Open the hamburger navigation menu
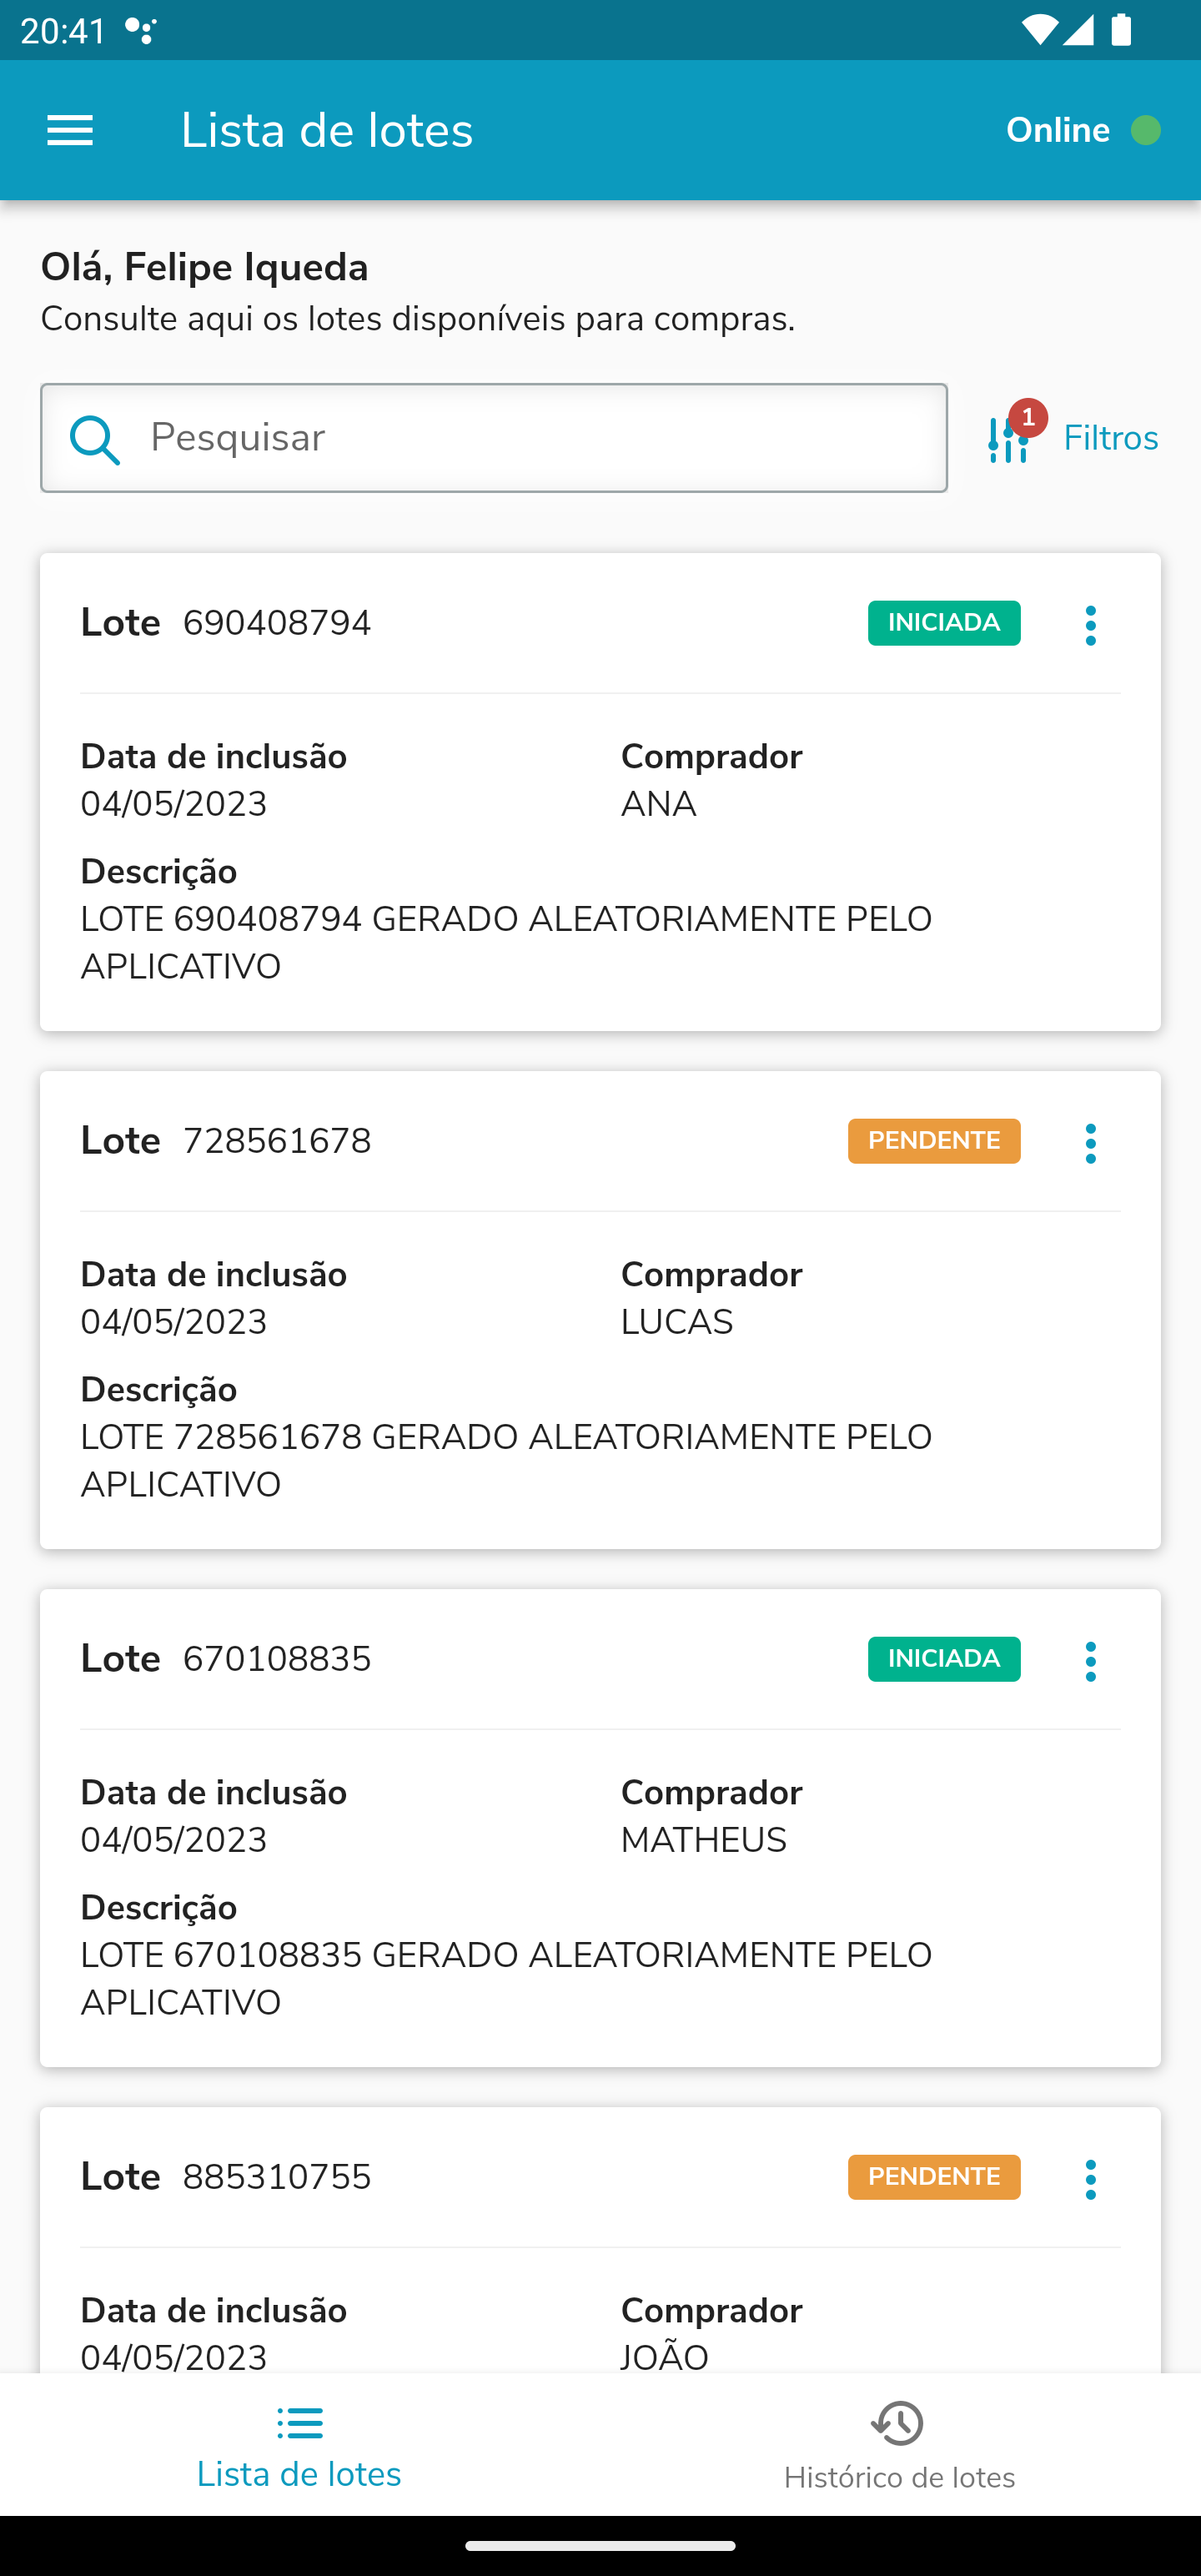The width and height of the screenshot is (1201, 2576). click(70, 130)
